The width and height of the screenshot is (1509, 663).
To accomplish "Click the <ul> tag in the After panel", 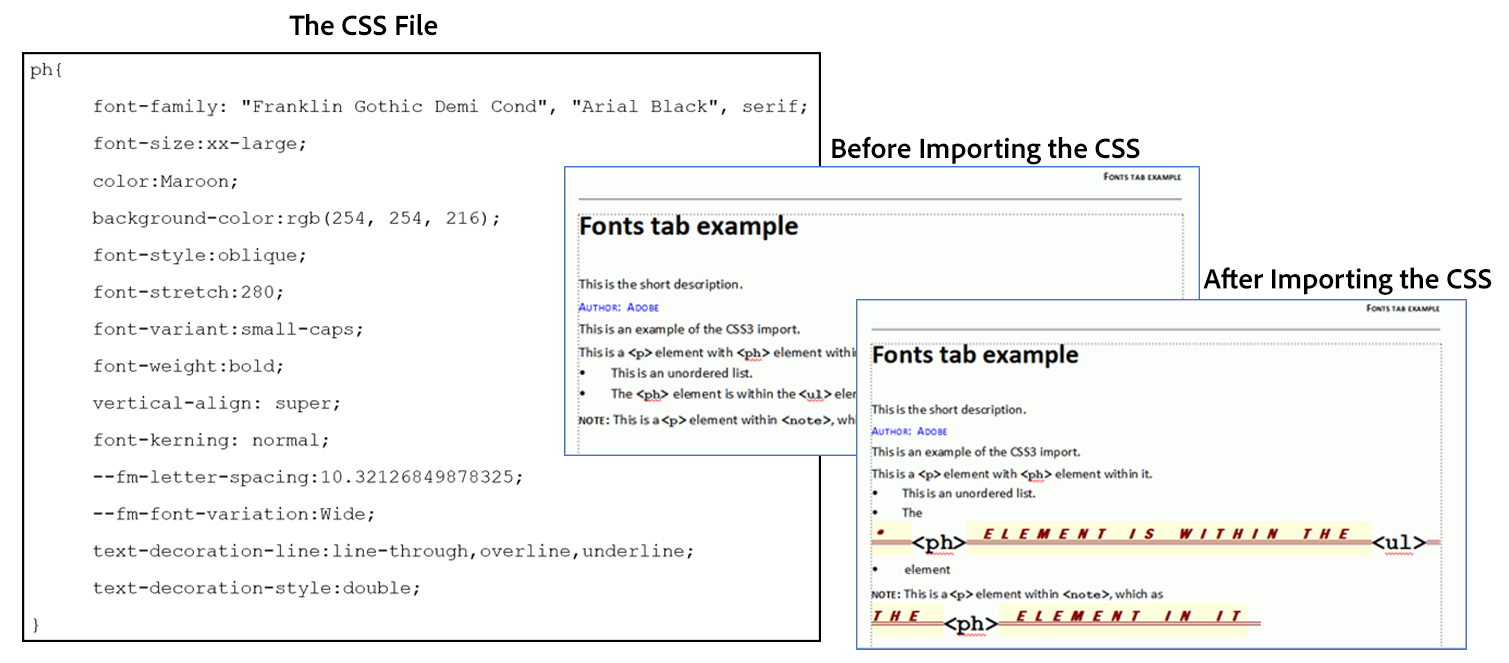I will (1398, 543).
